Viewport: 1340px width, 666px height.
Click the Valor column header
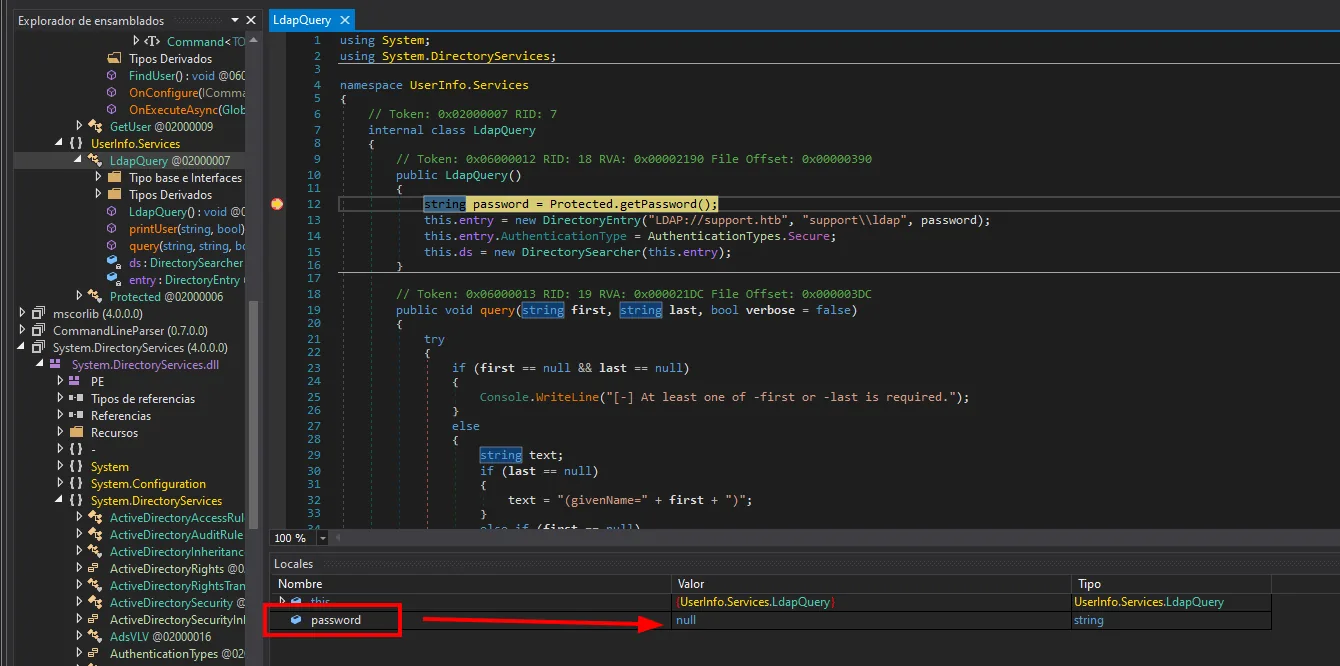[871, 584]
